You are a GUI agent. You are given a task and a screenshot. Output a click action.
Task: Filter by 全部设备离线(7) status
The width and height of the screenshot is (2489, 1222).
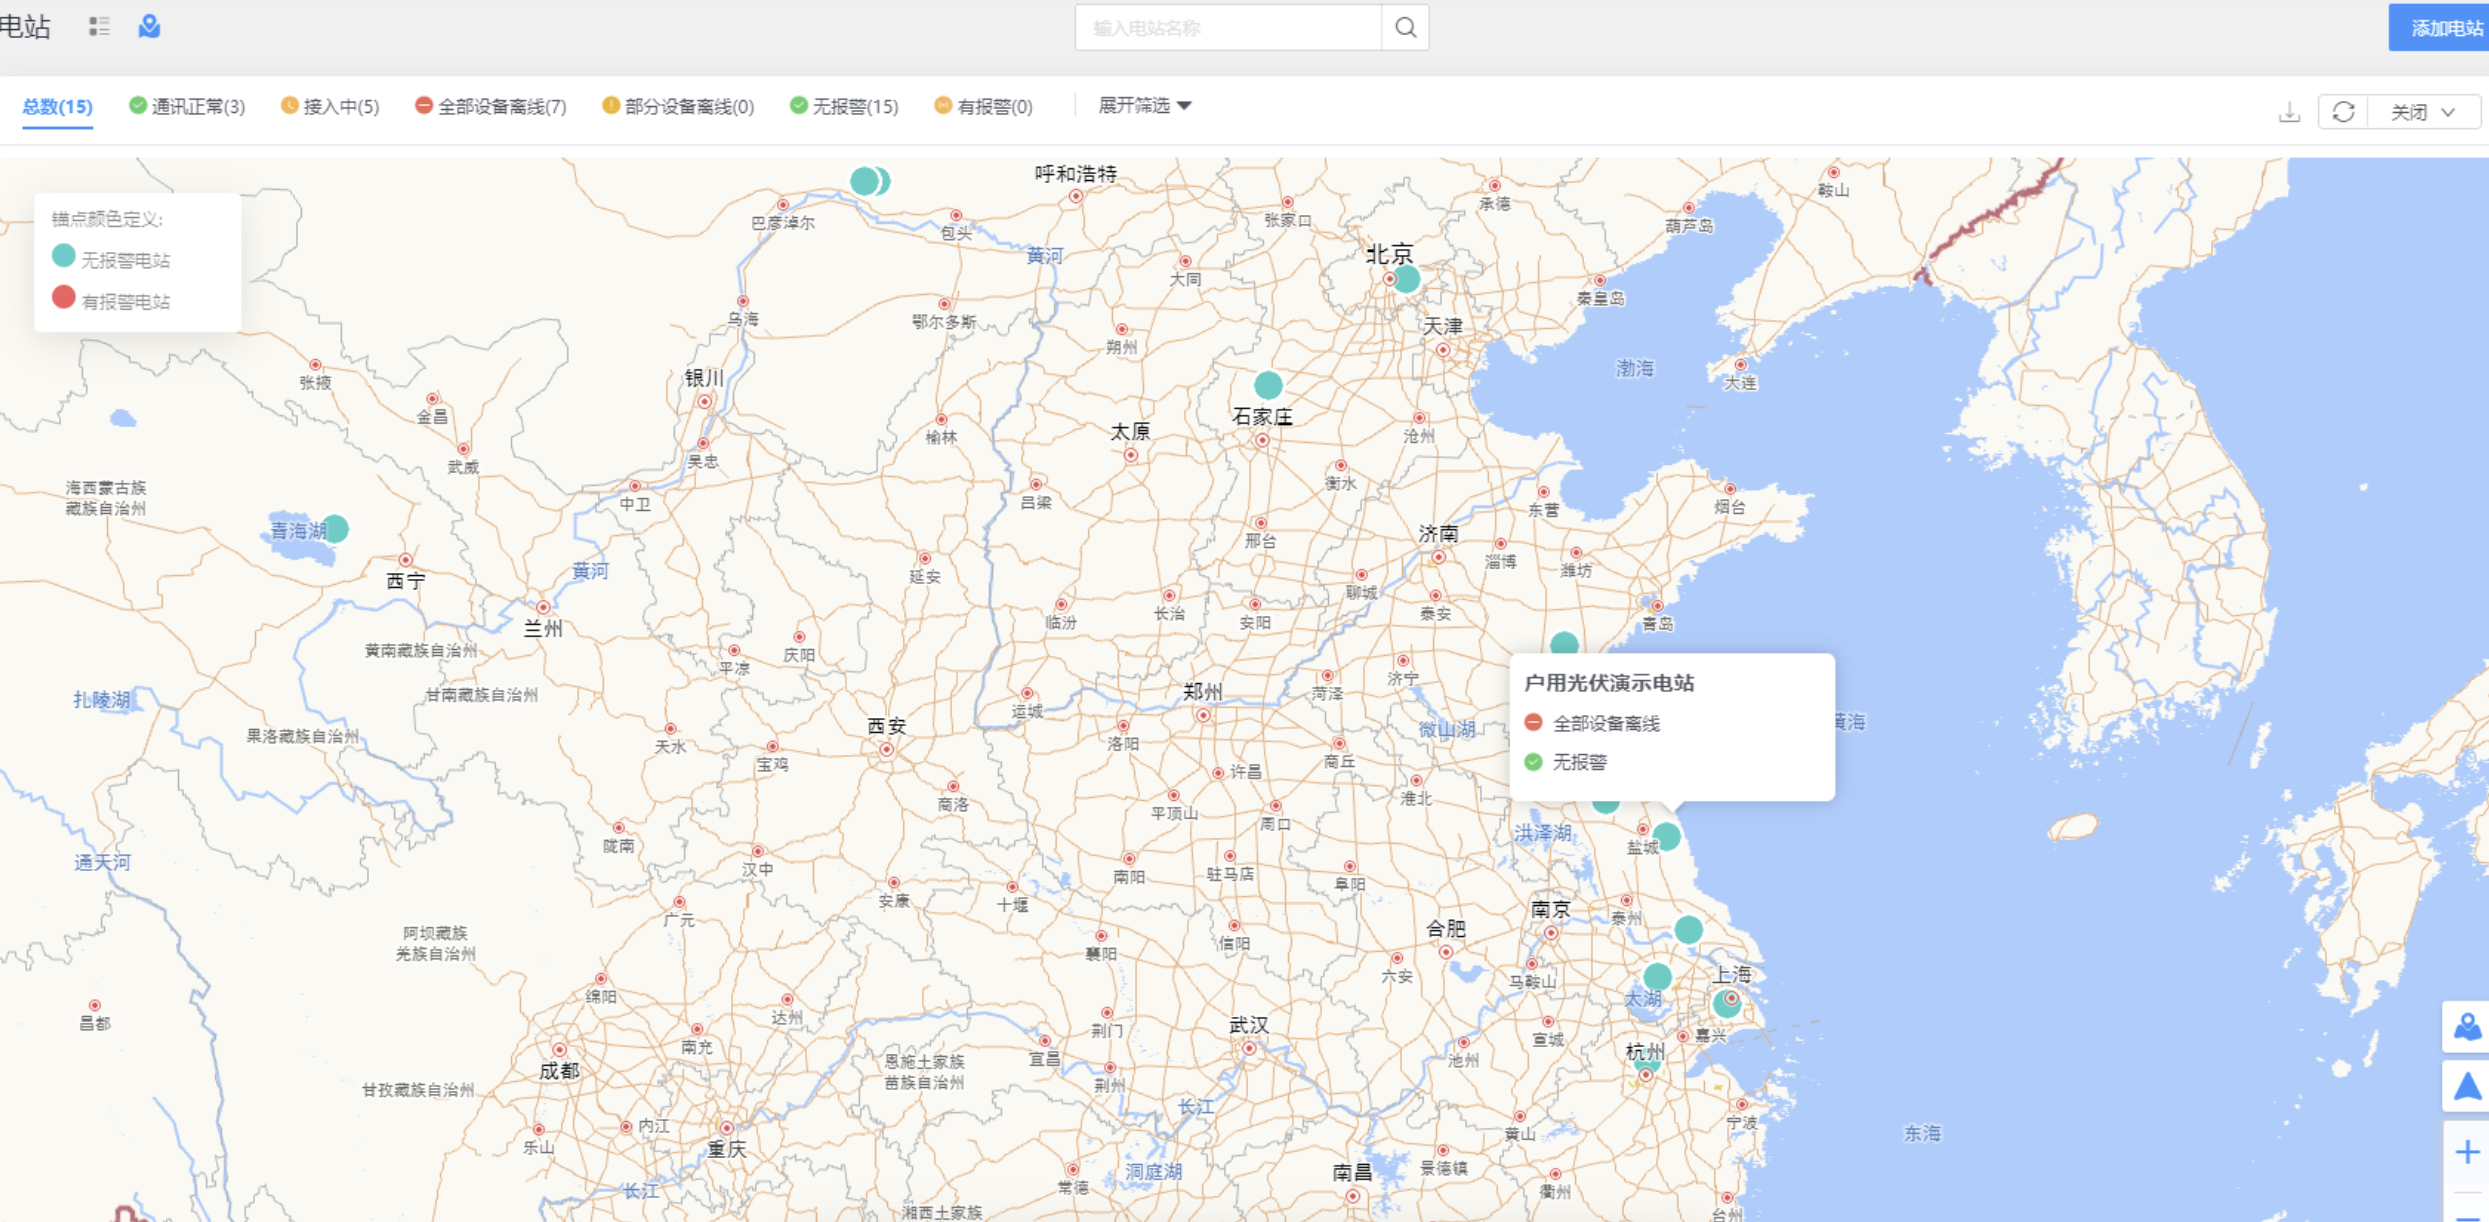pyautogui.click(x=491, y=106)
